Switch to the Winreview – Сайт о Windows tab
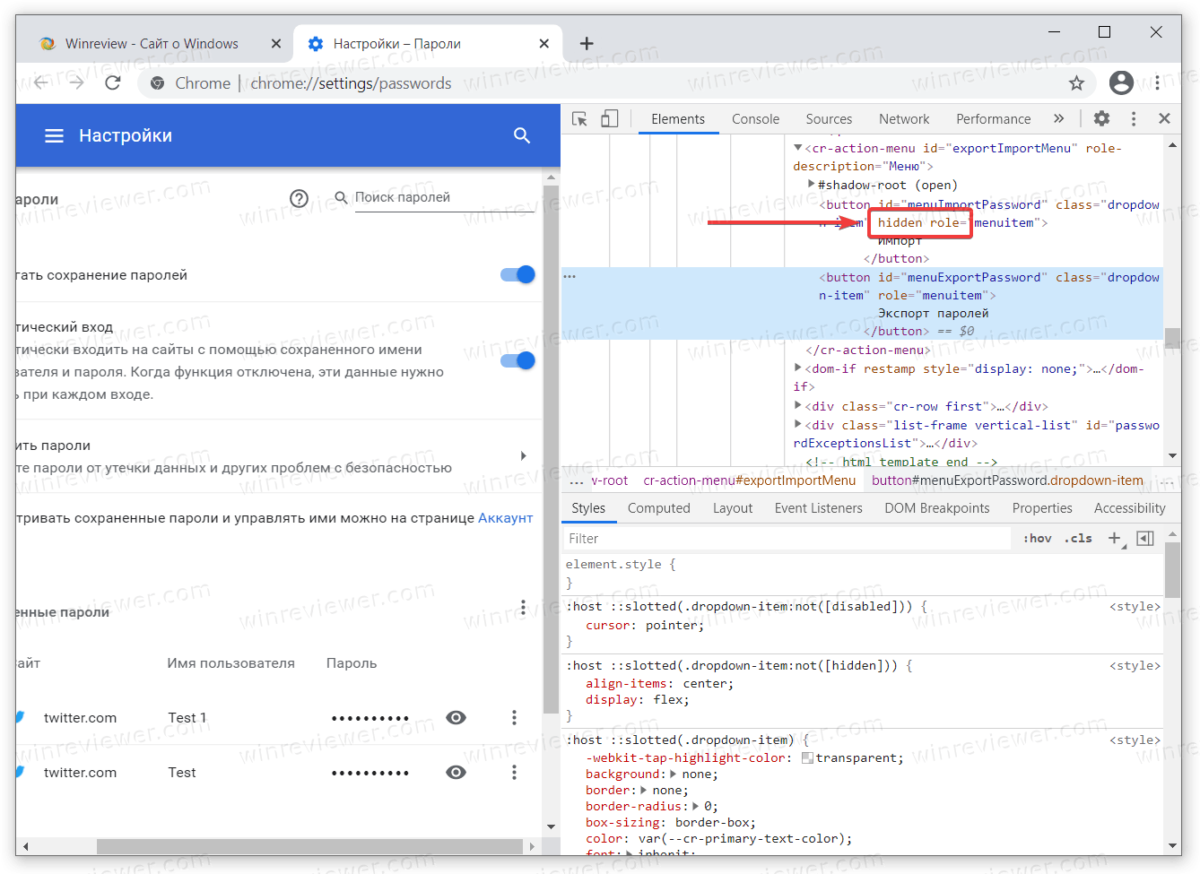1200x874 pixels. [x=151, y=44]
